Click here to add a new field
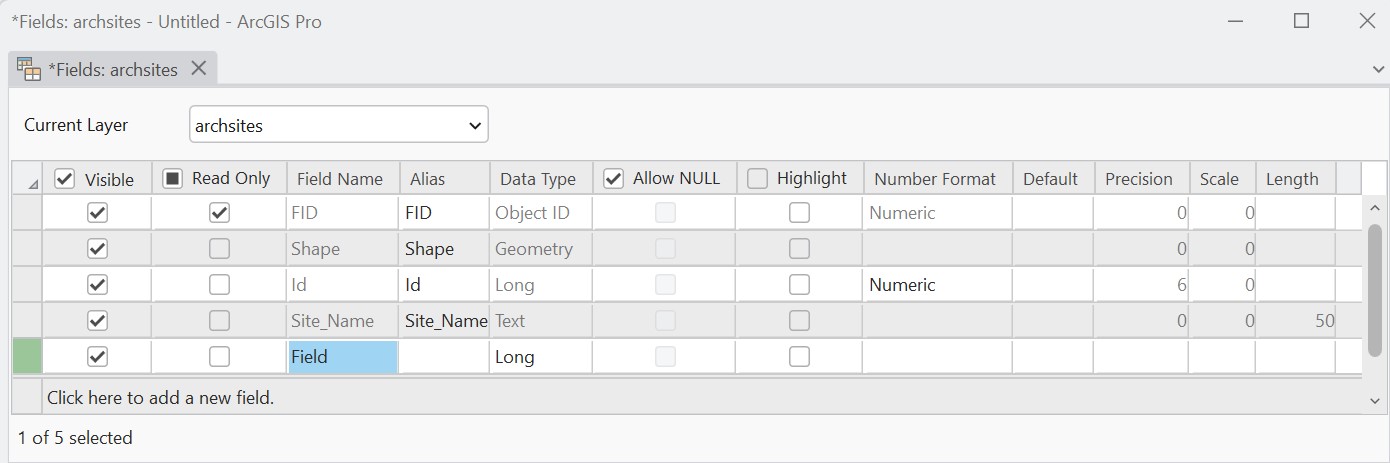Viewport: 1390px width, 463px height. pos(160,398)
